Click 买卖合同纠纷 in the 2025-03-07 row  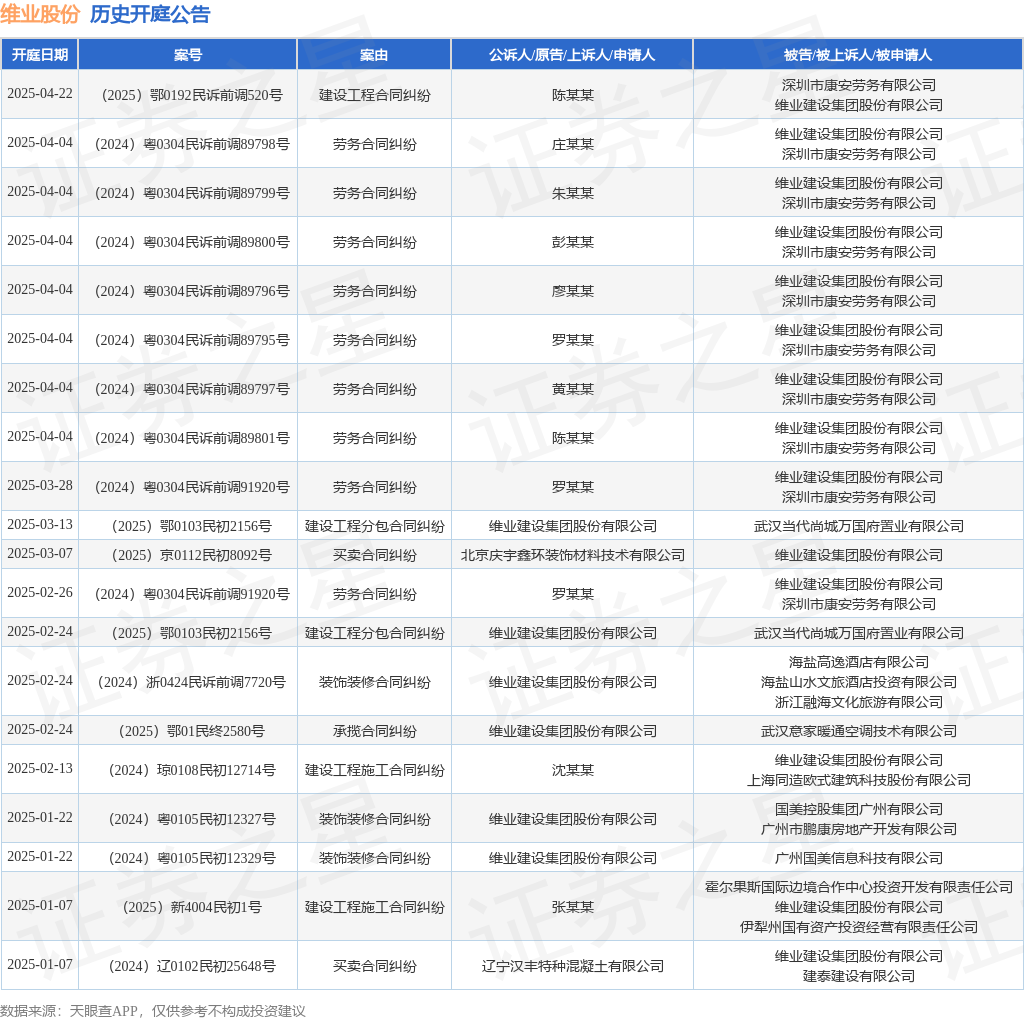click(375, 555)
